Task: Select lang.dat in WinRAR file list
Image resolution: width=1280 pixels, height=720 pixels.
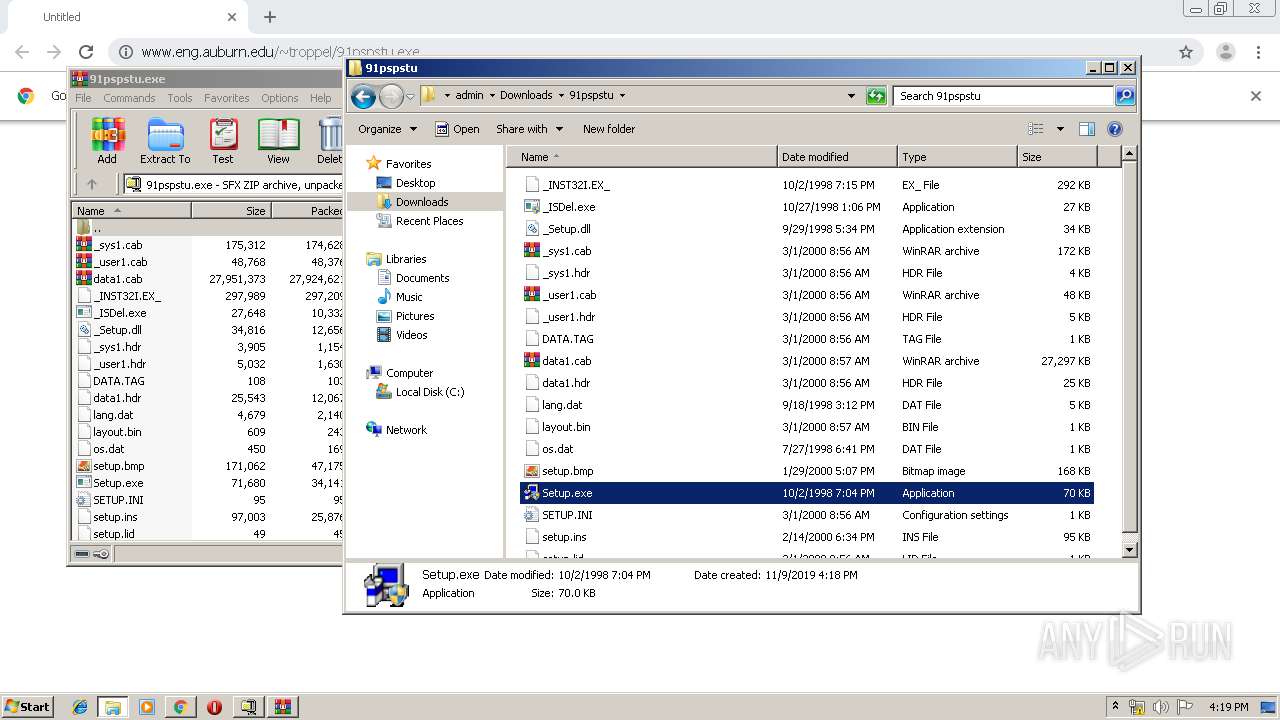Action: coord(113,415)
